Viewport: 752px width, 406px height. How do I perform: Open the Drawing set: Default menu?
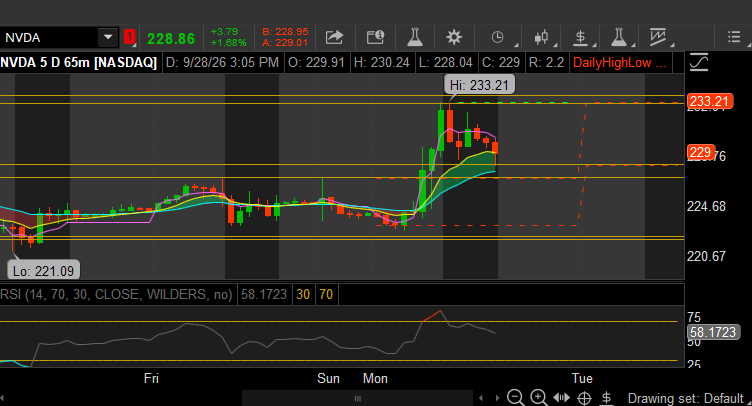[689, 398]
